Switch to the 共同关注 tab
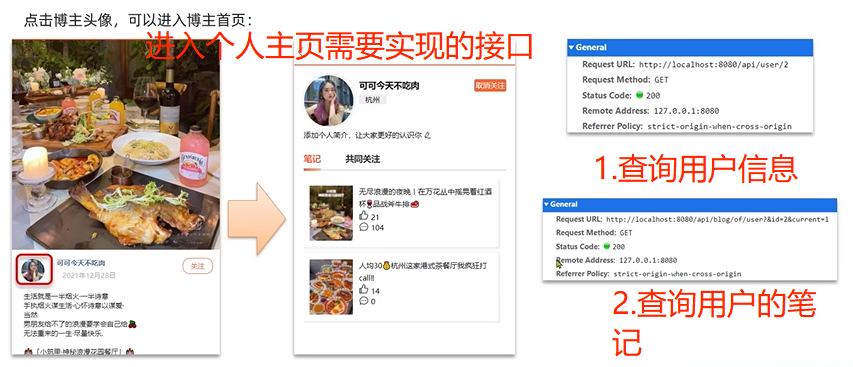The image size is (853, 367). click(x=362, y=159)
